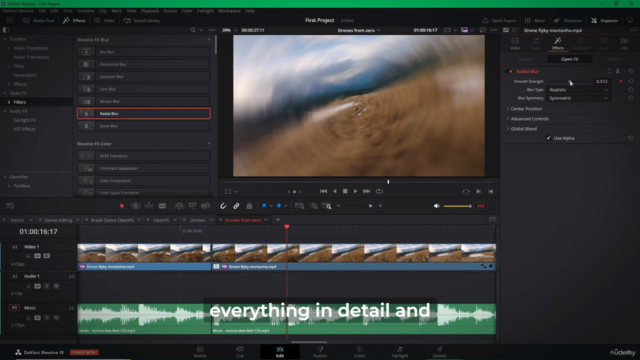Expand Video Transitions in Toolbox
The width and height of the screenshot is (640, 360).
[9, 48]
